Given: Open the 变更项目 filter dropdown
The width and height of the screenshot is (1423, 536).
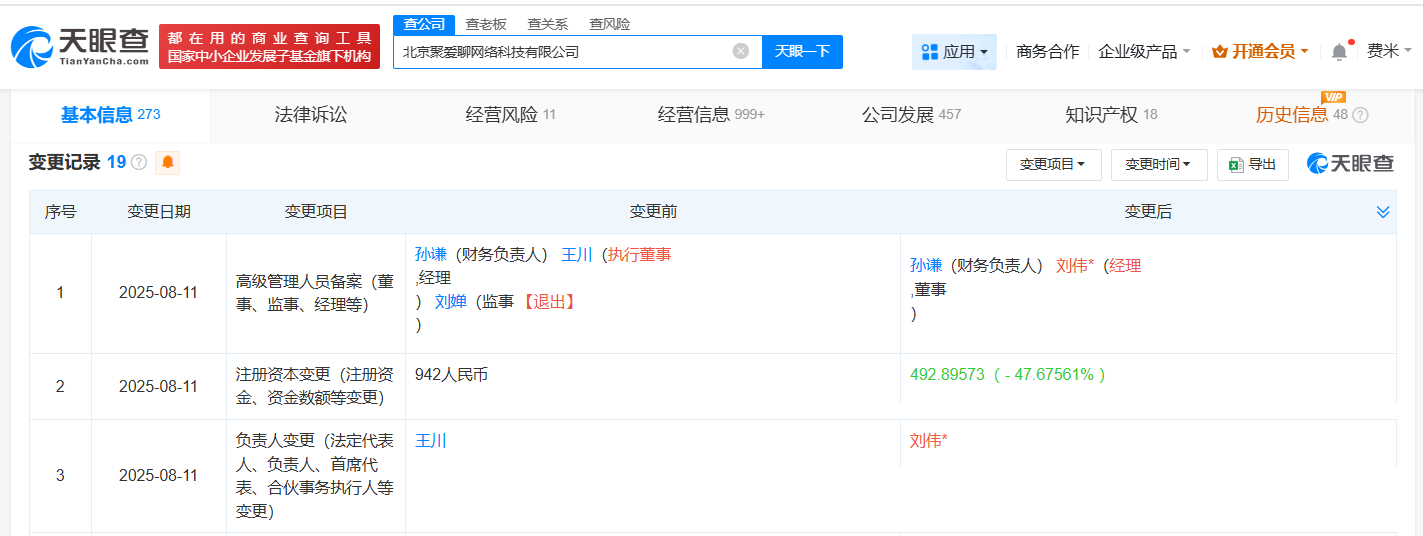Looking at the screenshot, I should coord(1053,164).
